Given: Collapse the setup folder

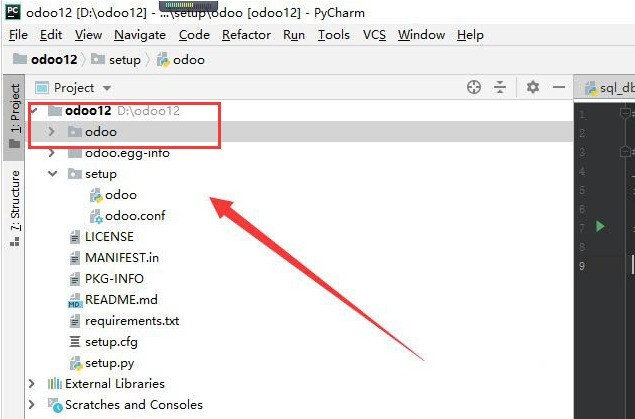Looking at the screenshot, I should click(x=51, y=174).
